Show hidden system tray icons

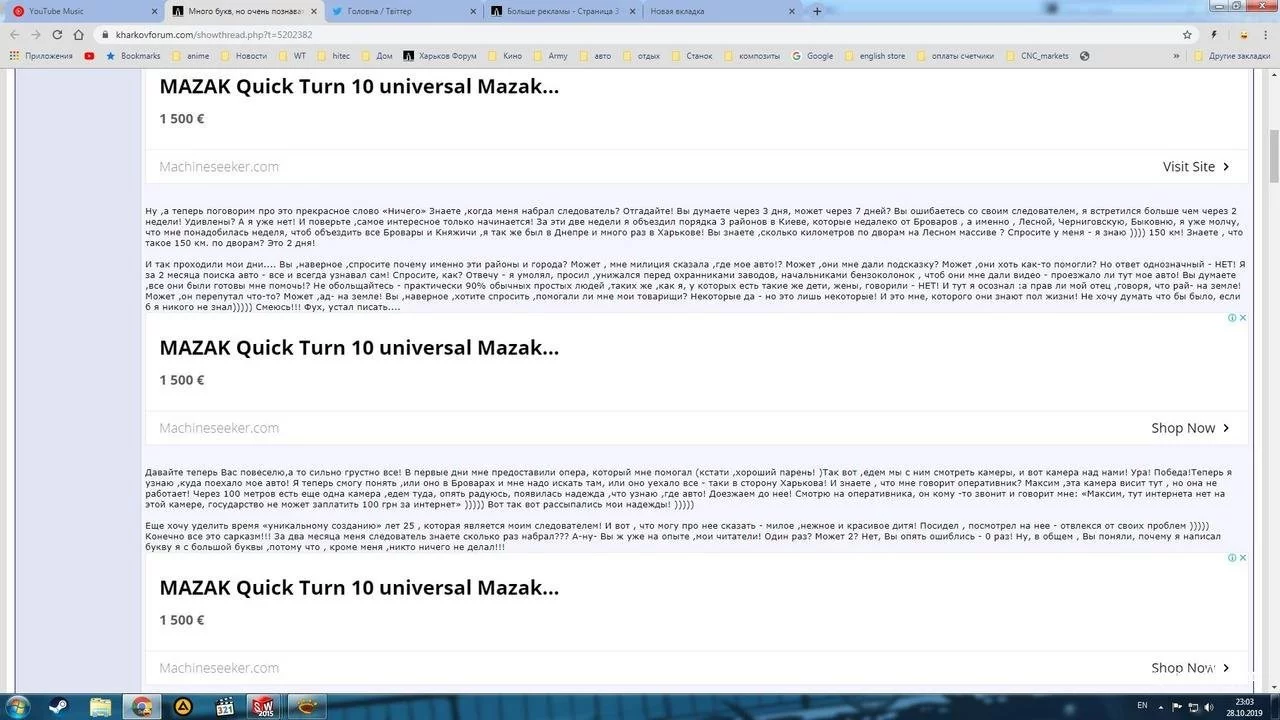(x=1162, y=706)
